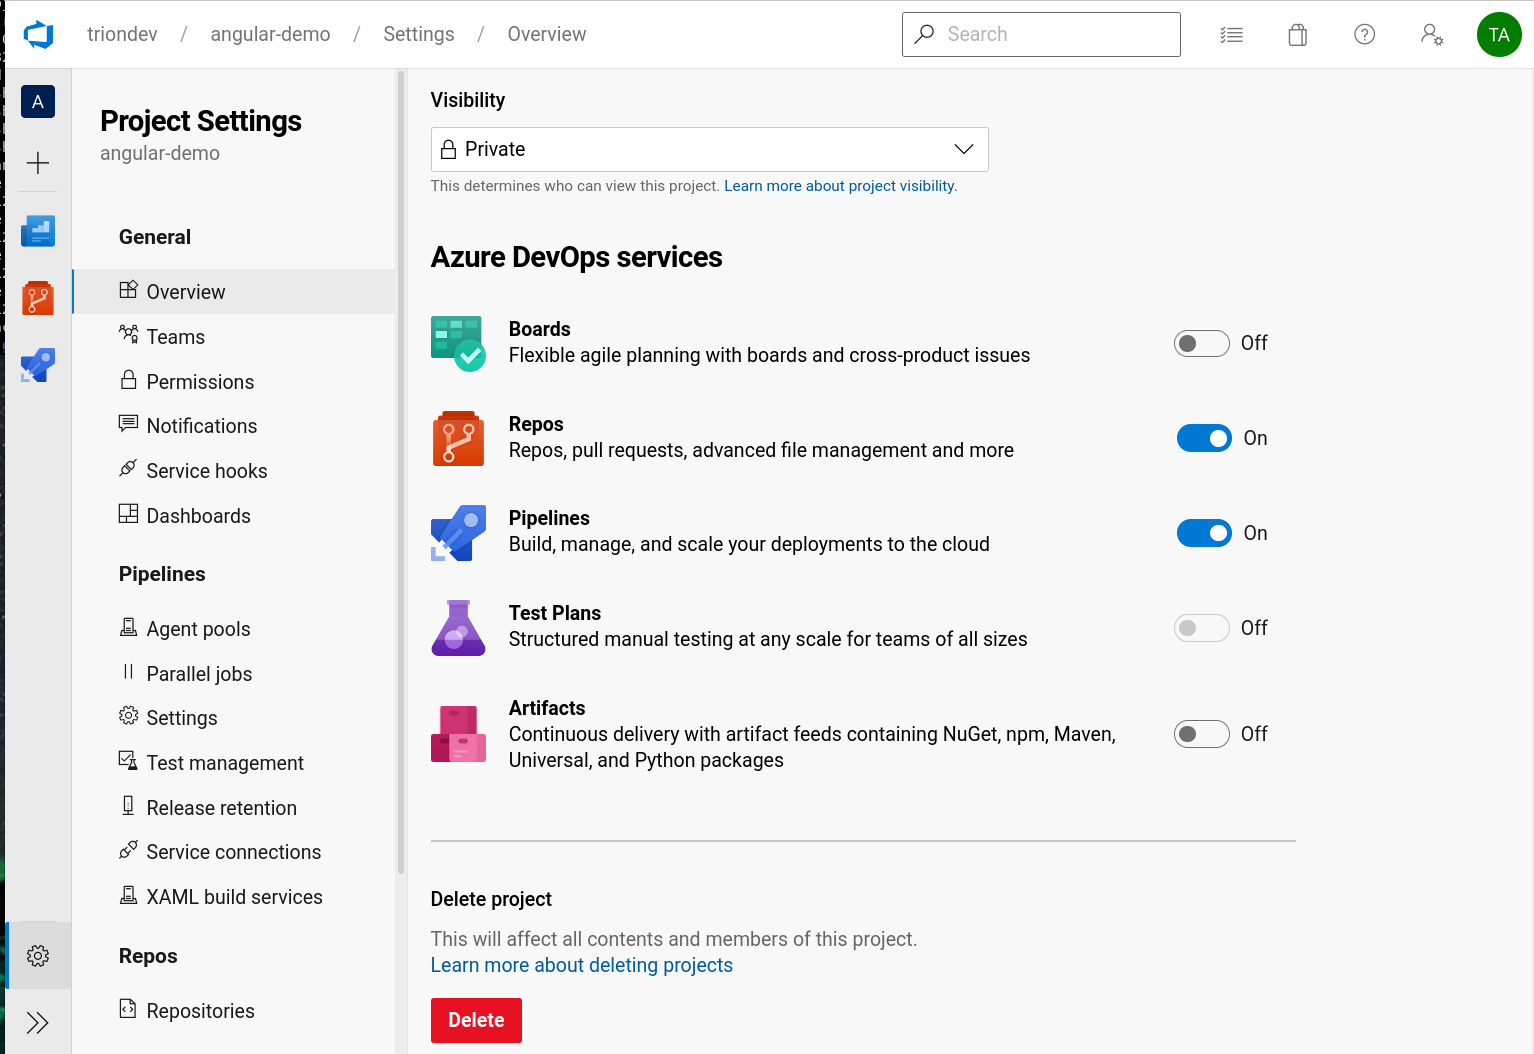
Task: Open Notifications settings
Action: [x=235, y=425]
